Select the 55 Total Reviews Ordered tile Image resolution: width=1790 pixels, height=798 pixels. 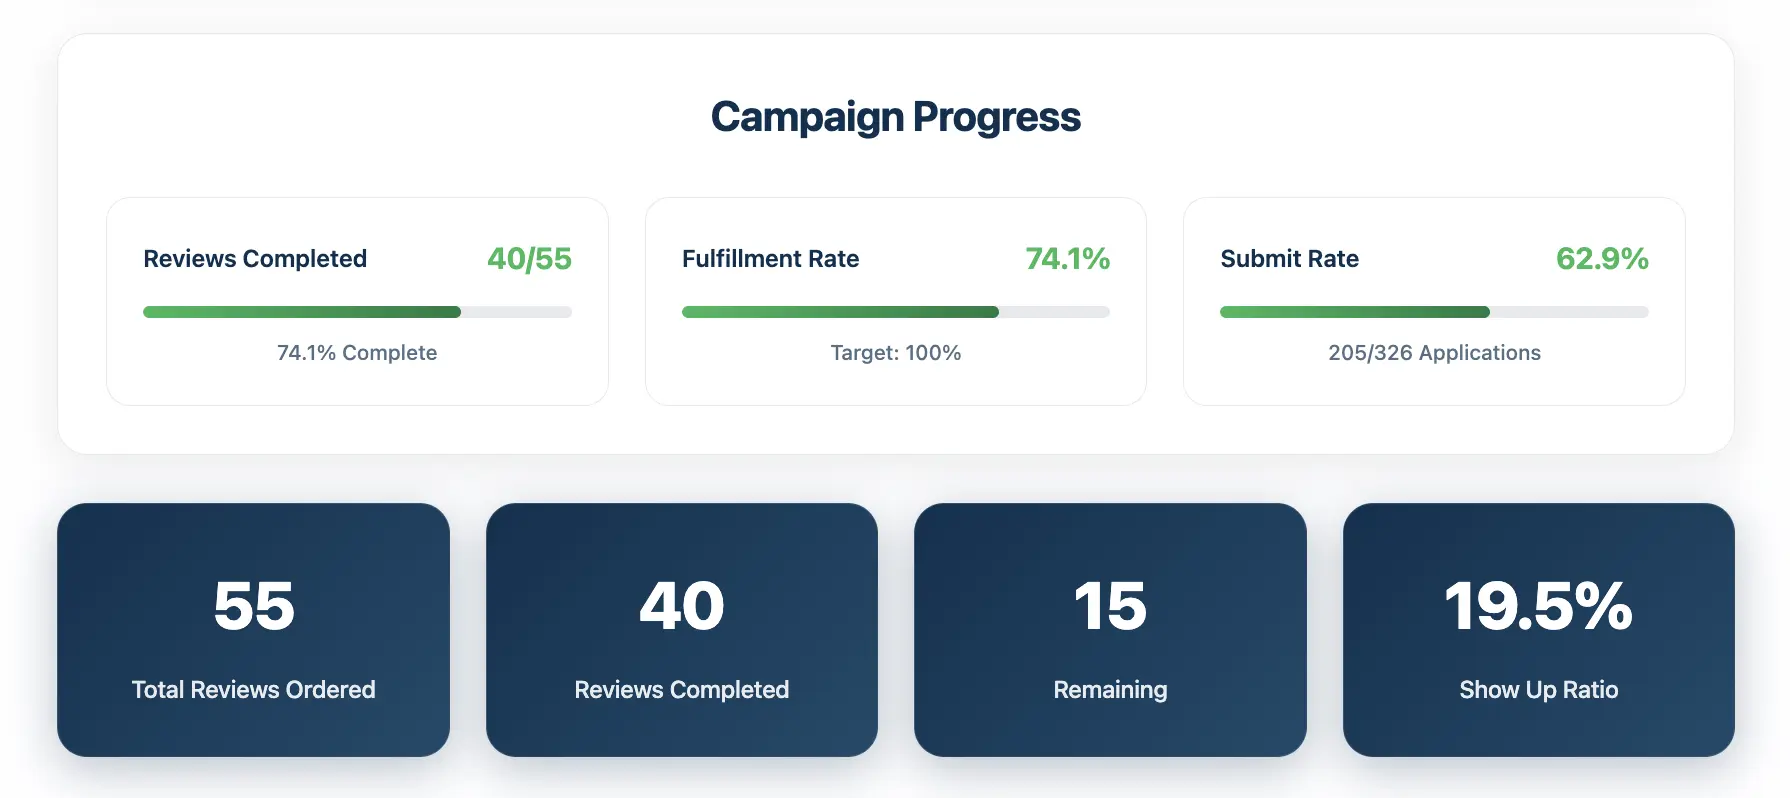click(x=253, y=629)
